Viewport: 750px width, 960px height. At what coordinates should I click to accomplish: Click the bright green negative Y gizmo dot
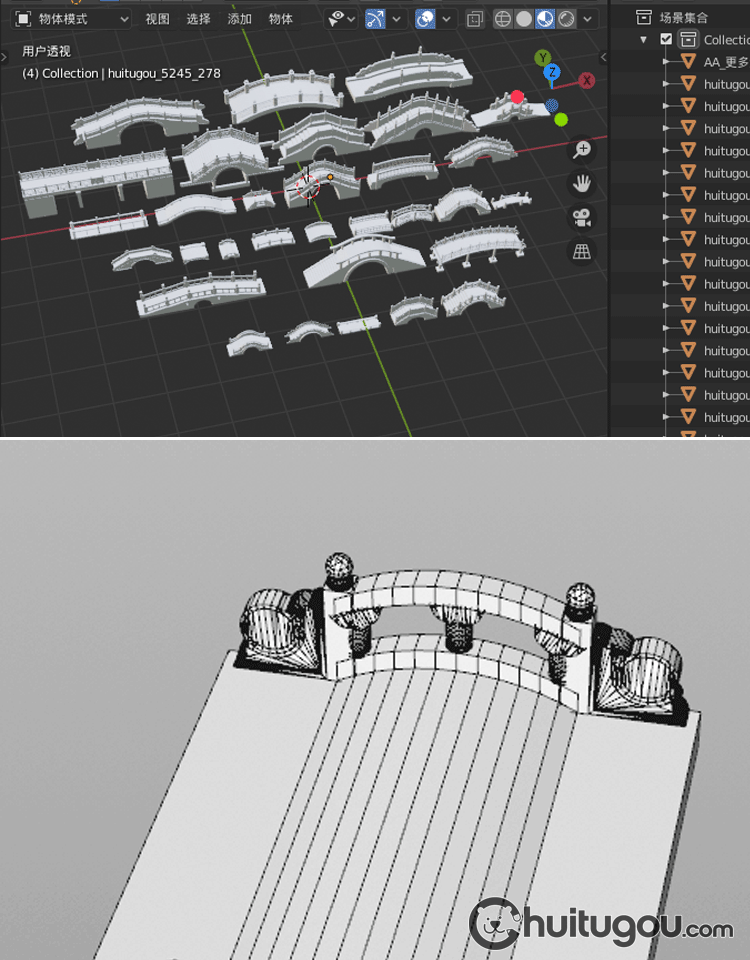tap(561, 119)
